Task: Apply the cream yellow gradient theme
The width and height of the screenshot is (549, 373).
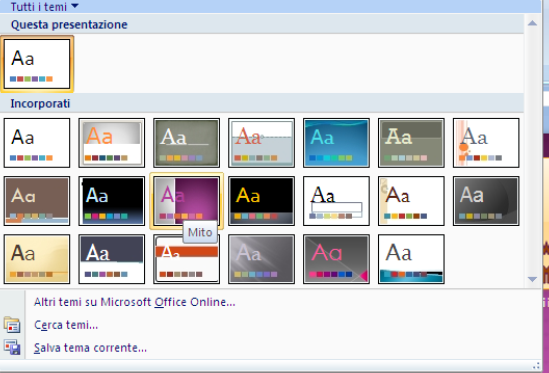Action: [37, 259]
